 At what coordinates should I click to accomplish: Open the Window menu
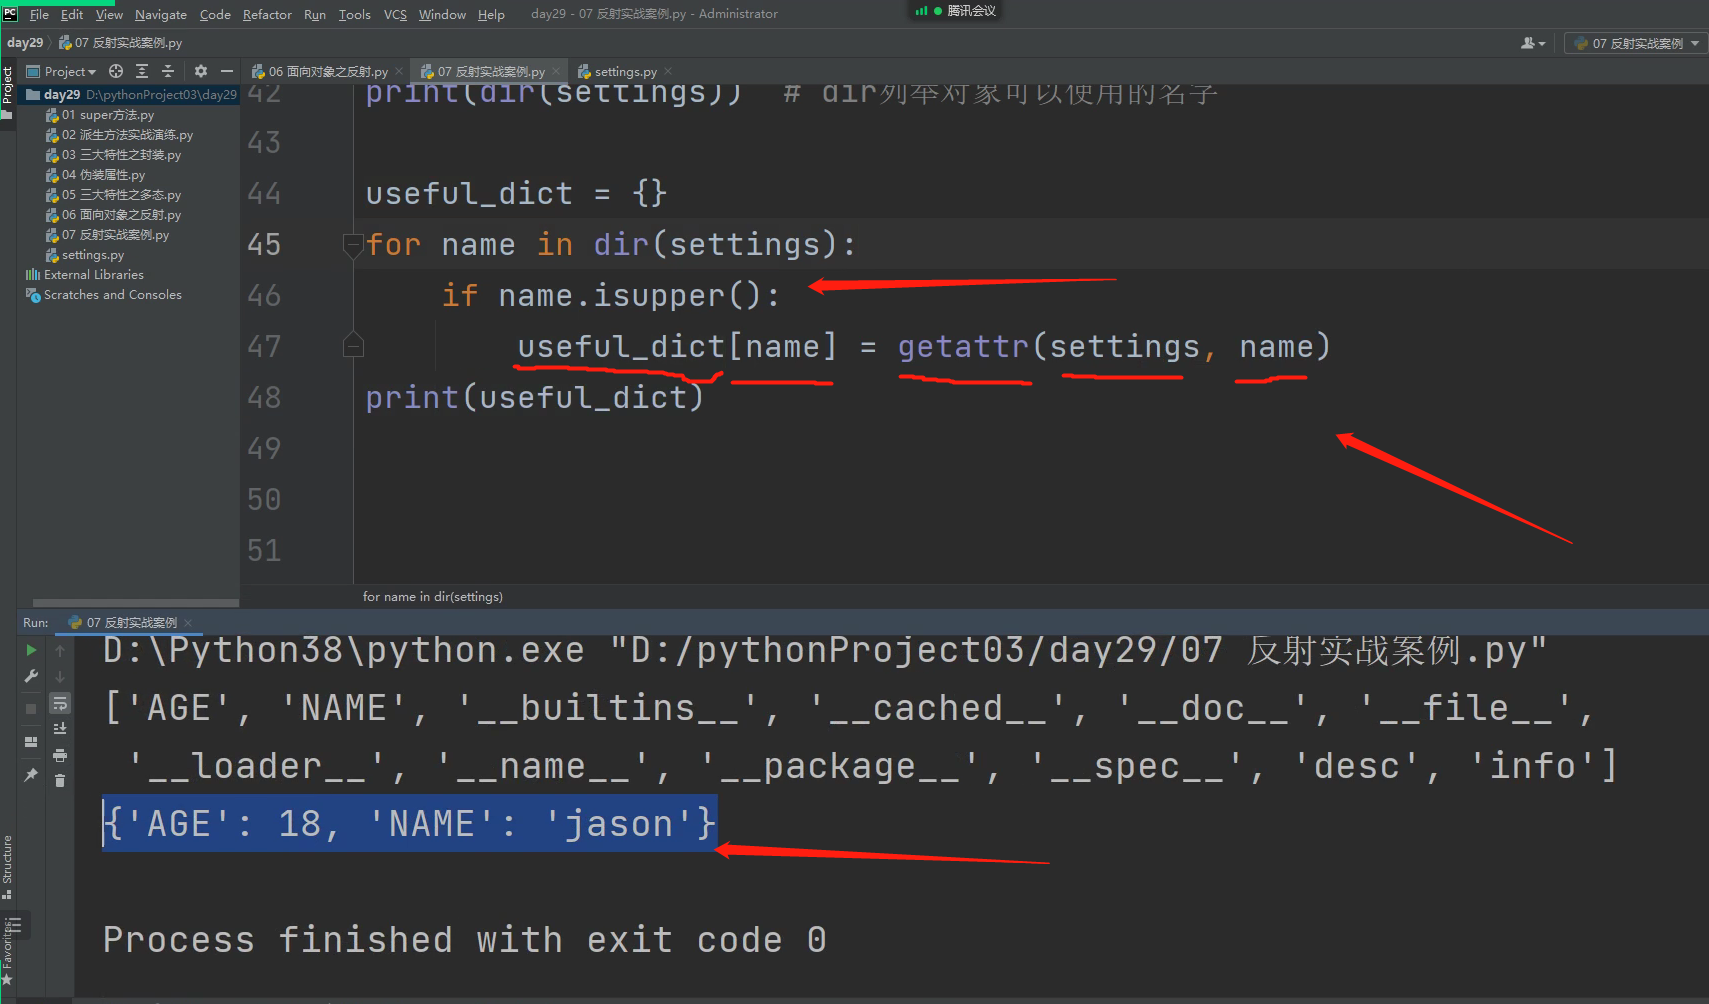coord(442,14)
